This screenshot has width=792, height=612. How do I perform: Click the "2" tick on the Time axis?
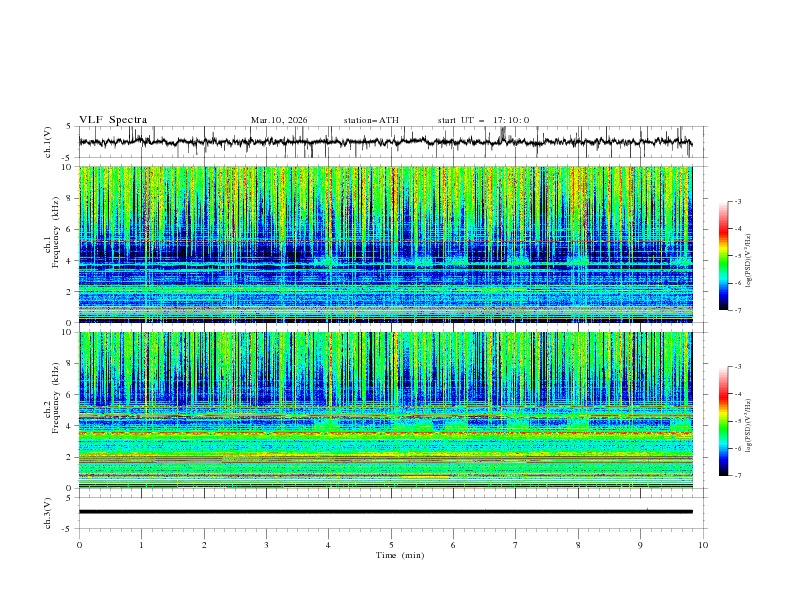(204, 545)
